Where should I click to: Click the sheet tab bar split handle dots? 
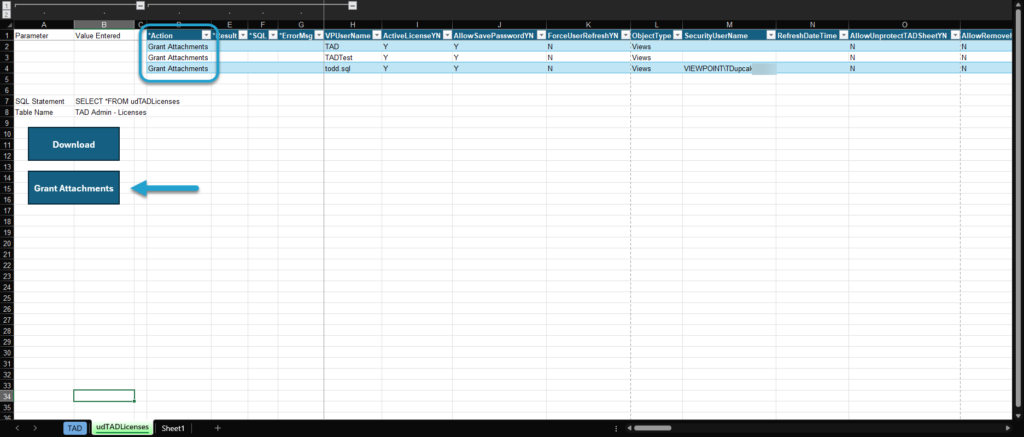point(616,429)
